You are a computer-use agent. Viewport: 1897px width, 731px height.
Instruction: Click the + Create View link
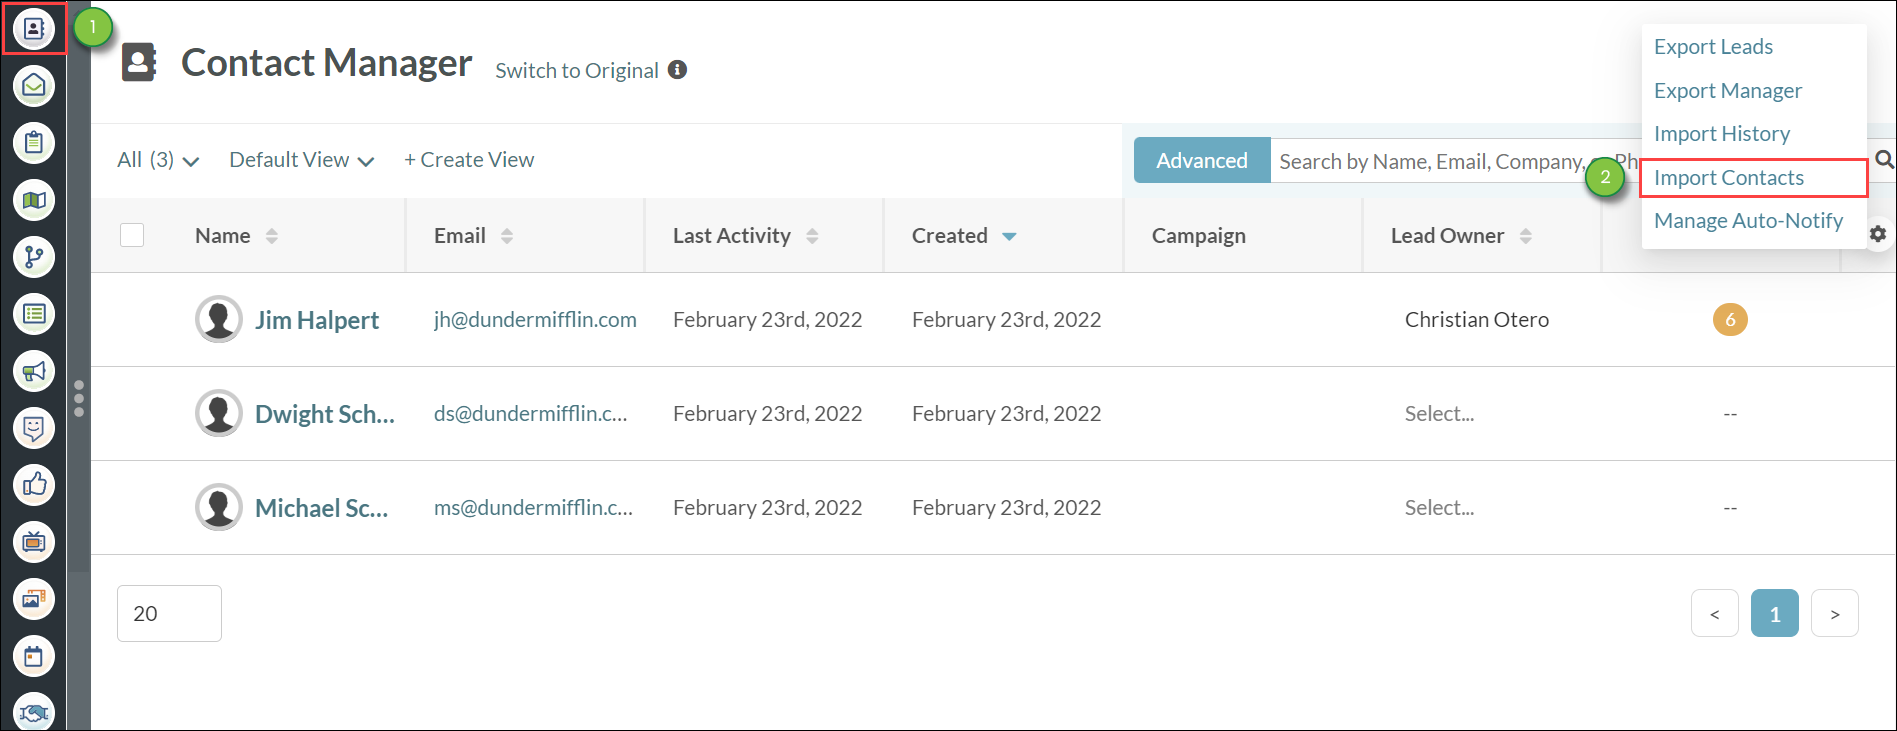(x=469, y=160)
